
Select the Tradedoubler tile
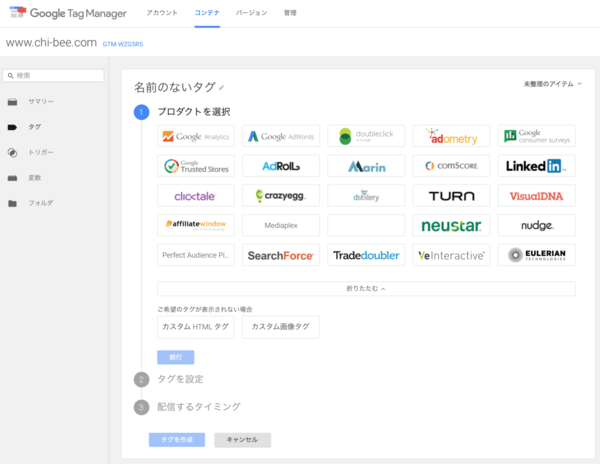pos(366,255)
